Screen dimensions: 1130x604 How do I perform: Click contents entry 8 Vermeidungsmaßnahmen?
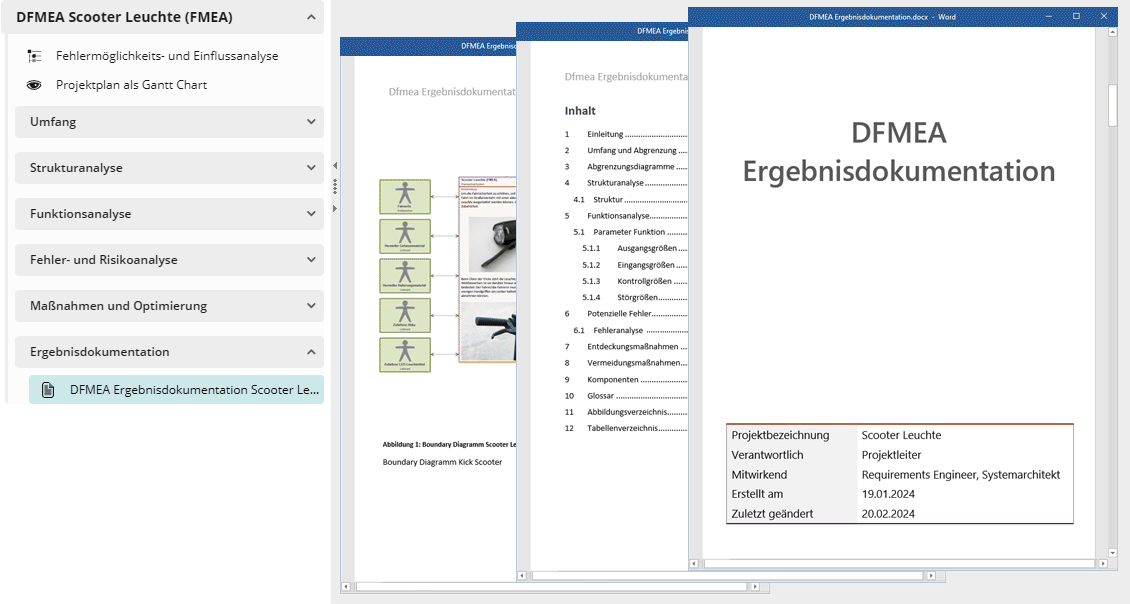[x=626, y=363]
